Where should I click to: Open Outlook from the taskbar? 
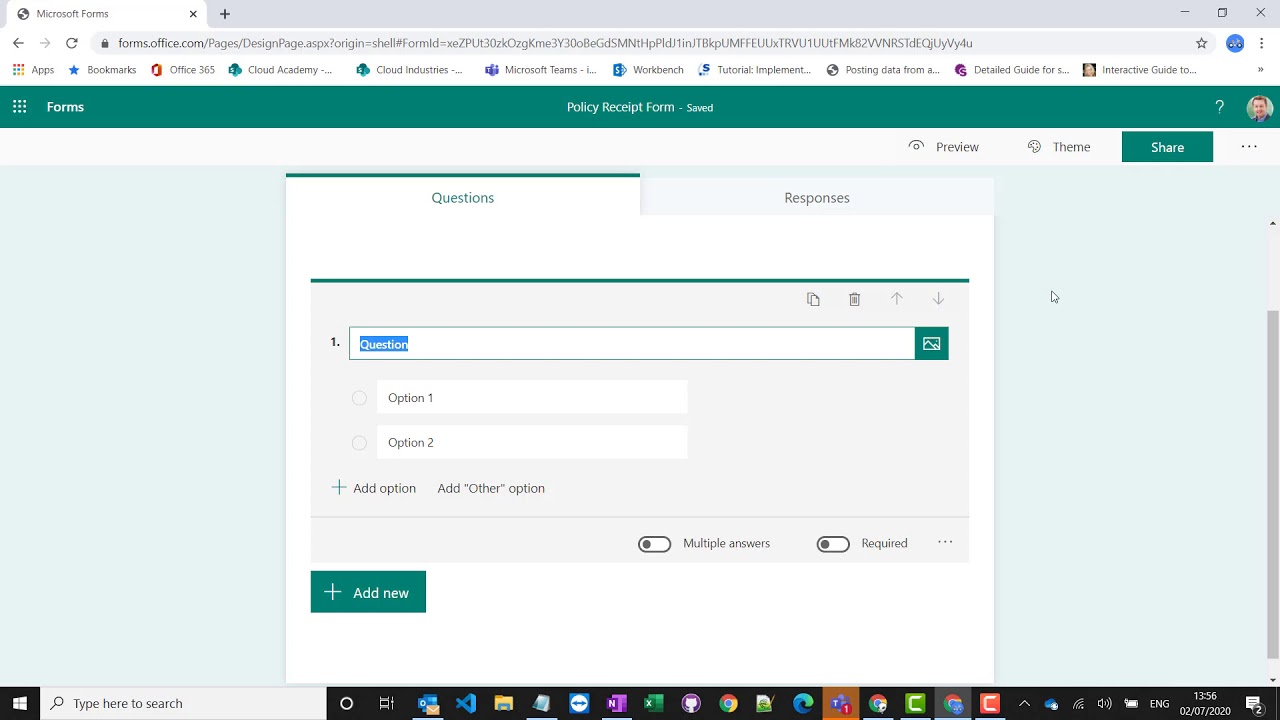[429, 703]
